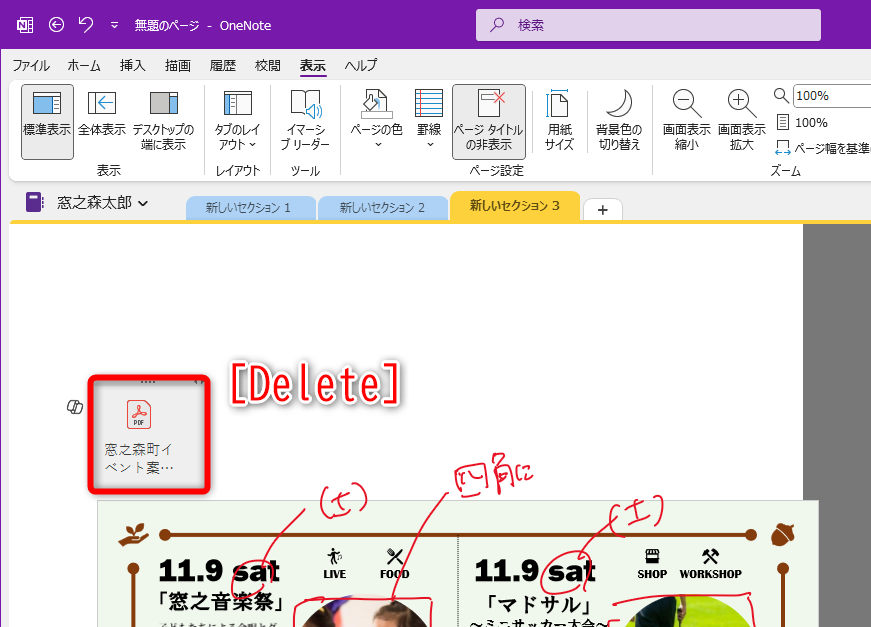The height and width of the screenshot is (627, 871).
Task: Open the ページの色 color picker
Action: [375, 118]
